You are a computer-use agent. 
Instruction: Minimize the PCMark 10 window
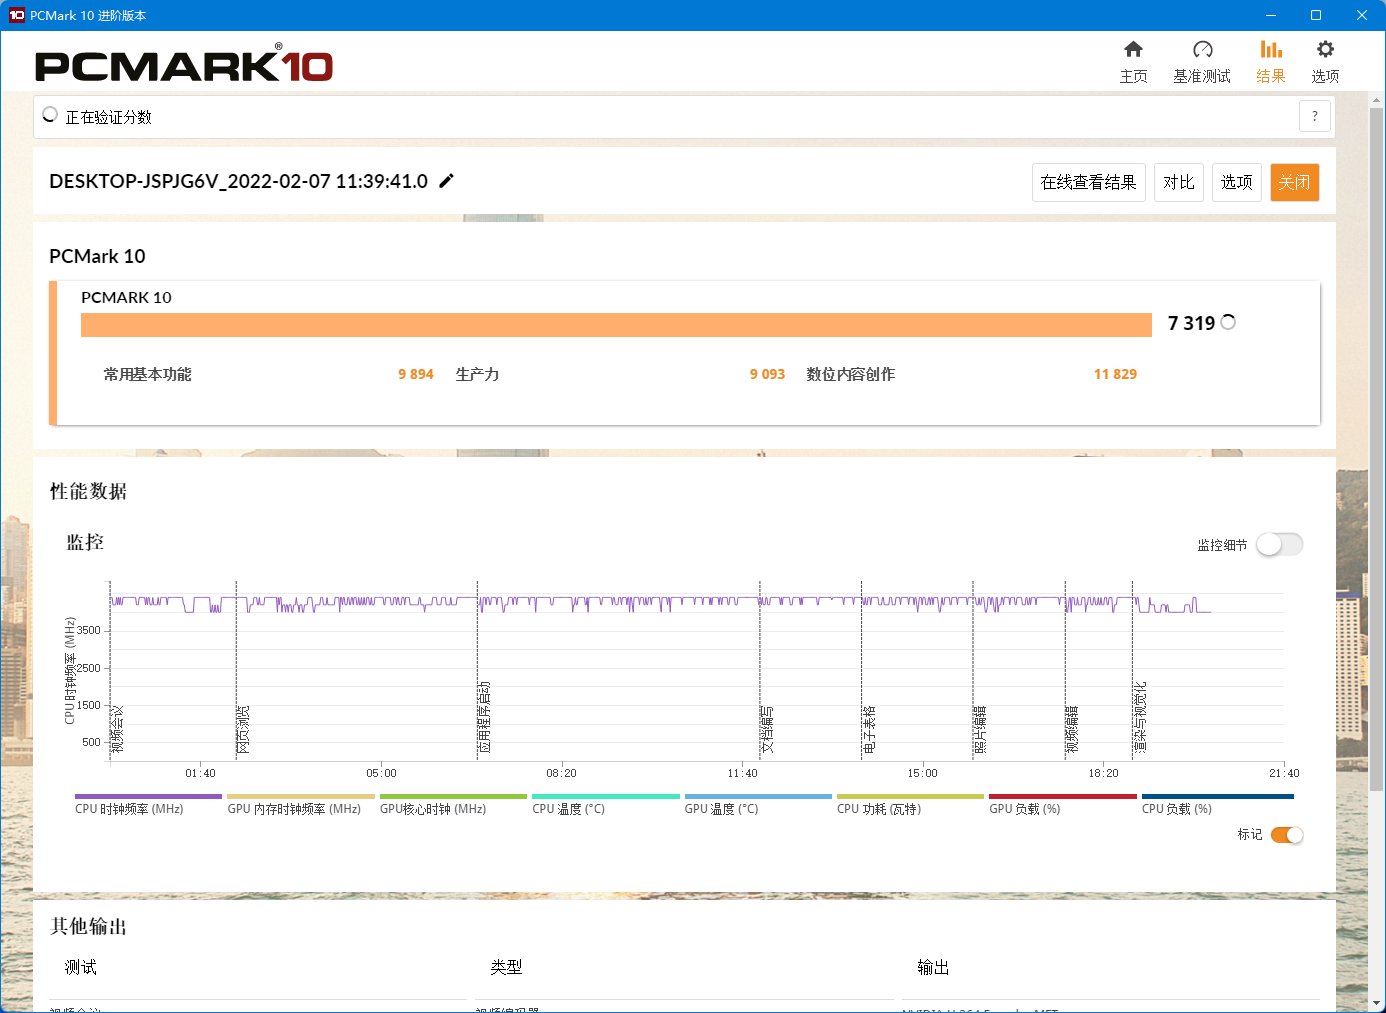click(1271, 15)
